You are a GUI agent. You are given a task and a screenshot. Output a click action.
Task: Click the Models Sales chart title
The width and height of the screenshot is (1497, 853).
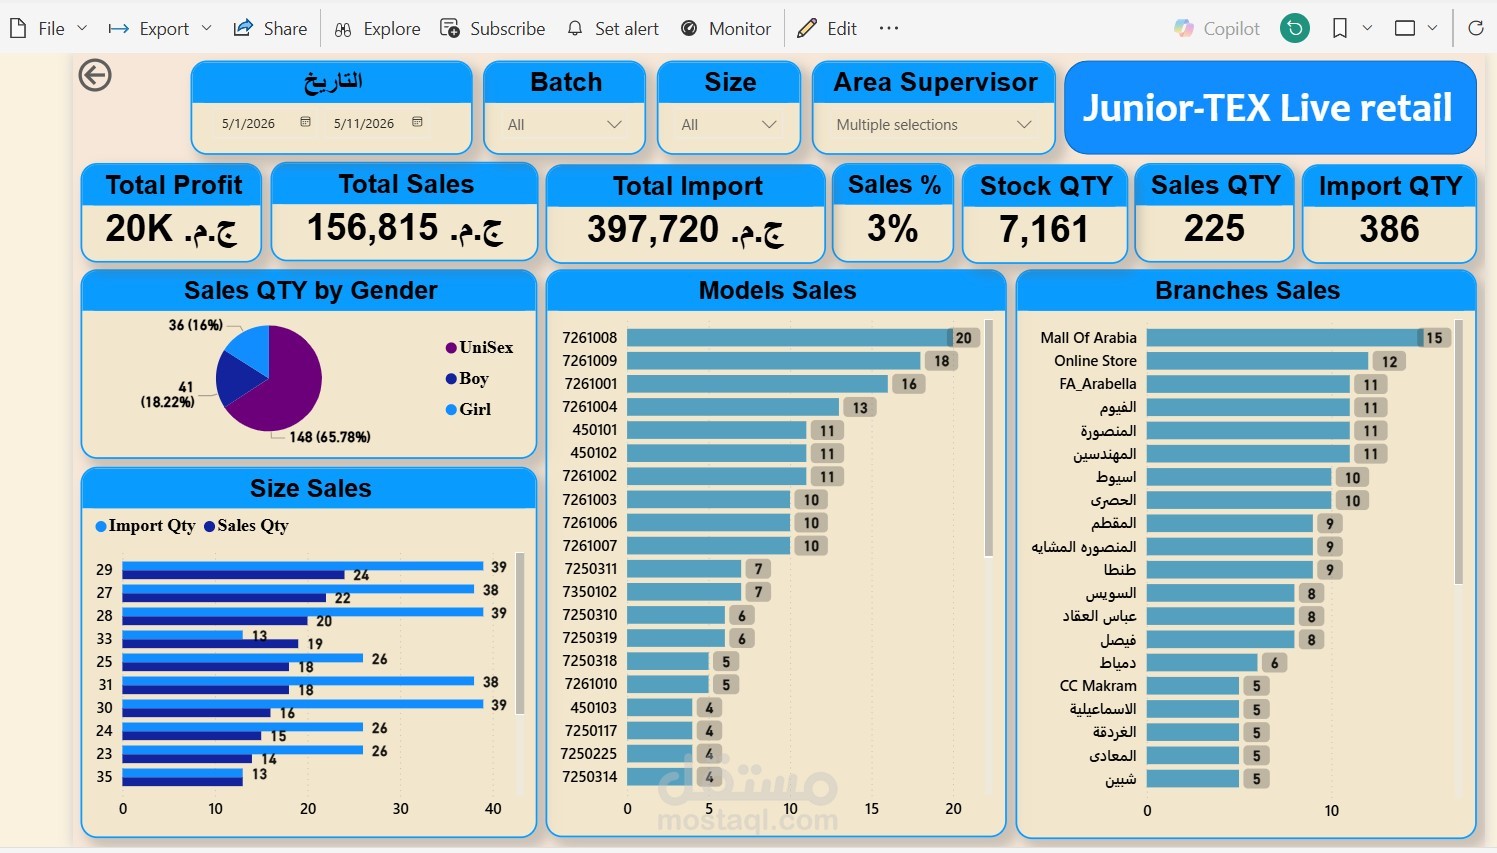click(x=777, y=291)
